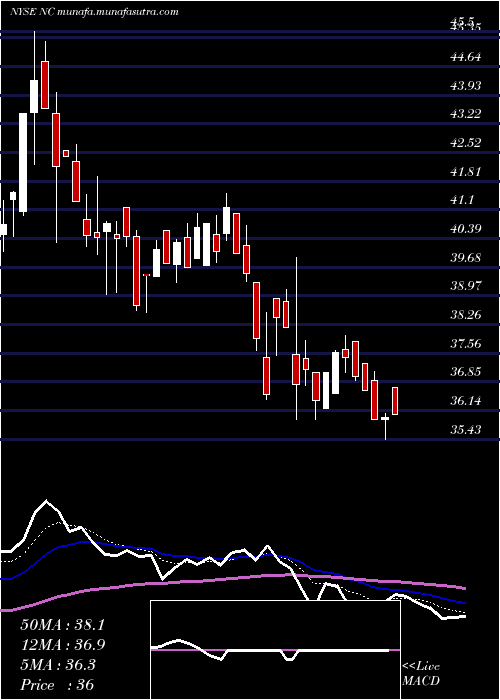Click the Price : 36 readout
This screenshot has height=700, width=500.
(57, 685)
